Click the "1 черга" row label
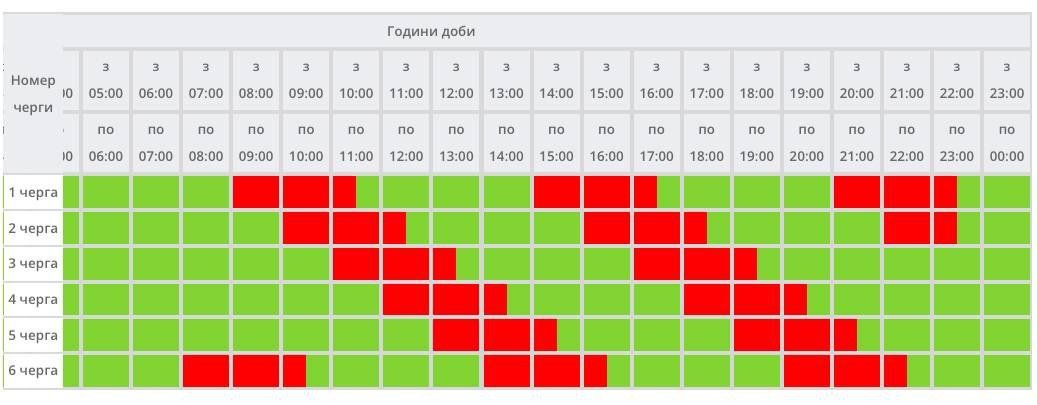 [33, 192]
